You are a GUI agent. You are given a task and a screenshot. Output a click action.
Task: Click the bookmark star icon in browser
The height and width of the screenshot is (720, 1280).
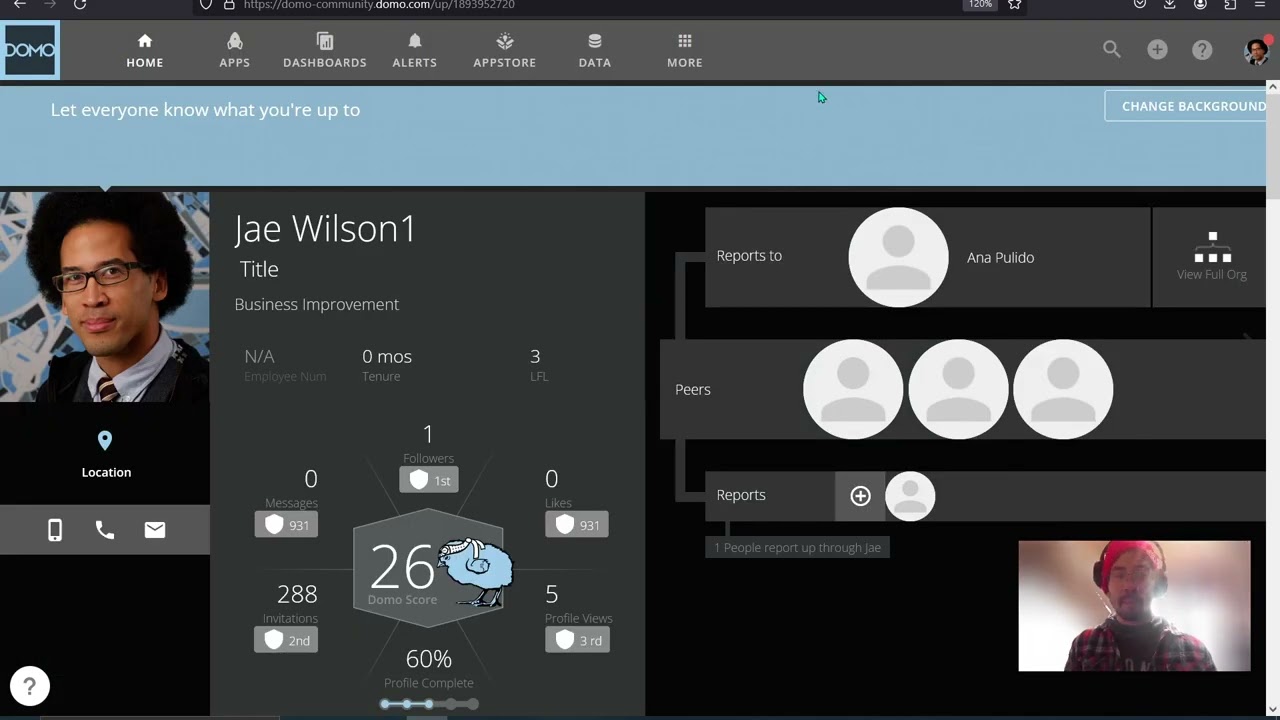coord(1014,5)
